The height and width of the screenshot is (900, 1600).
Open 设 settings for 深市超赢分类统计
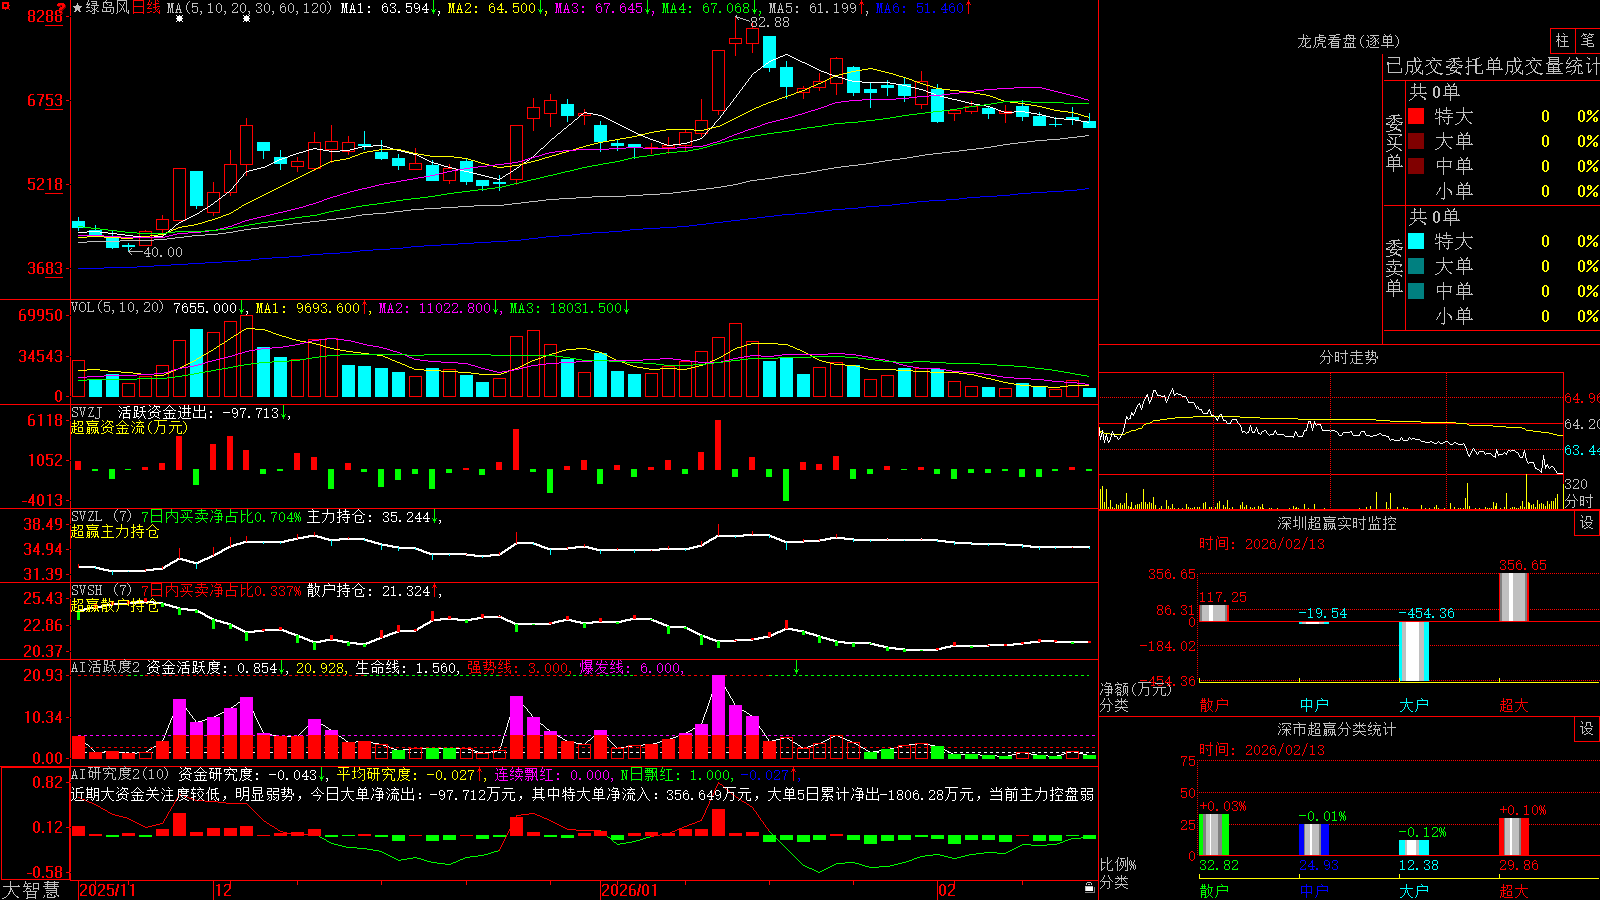[1587, 729]
